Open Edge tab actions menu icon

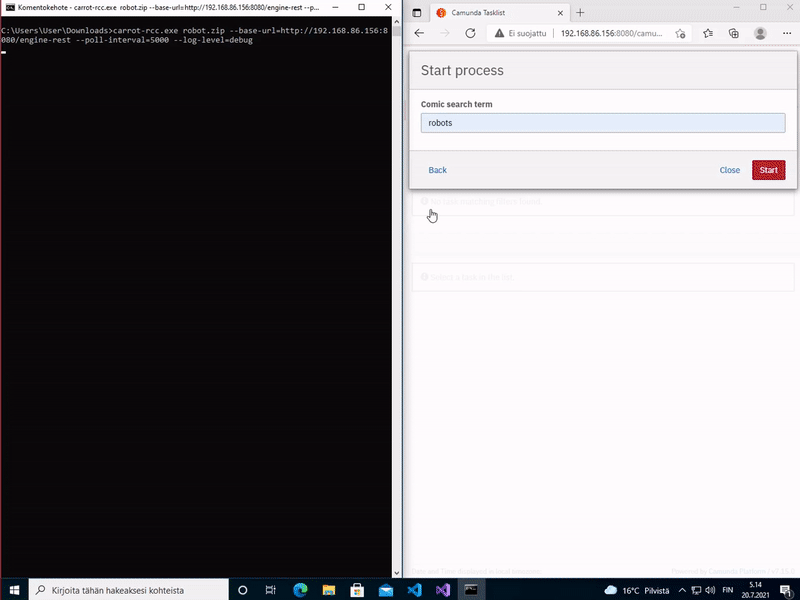pos(417,13)
